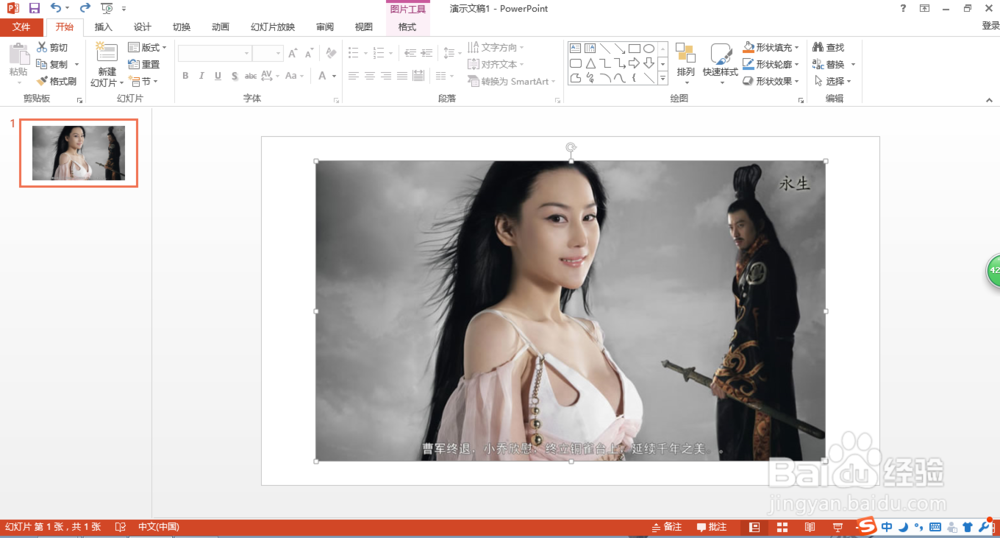Click Reset (重置) slide button

pyautogui.click(x=143, y=64)
